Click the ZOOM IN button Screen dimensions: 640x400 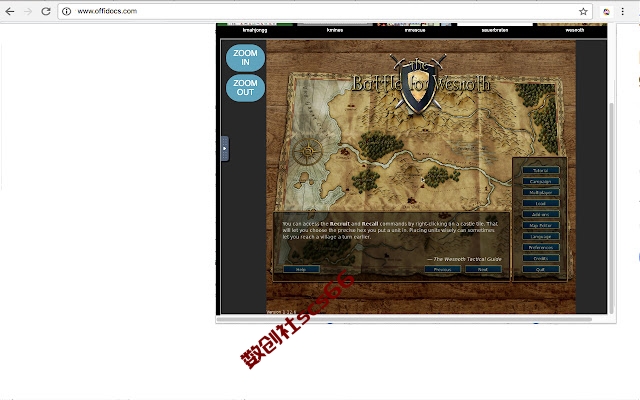click(x=245, y=58)
